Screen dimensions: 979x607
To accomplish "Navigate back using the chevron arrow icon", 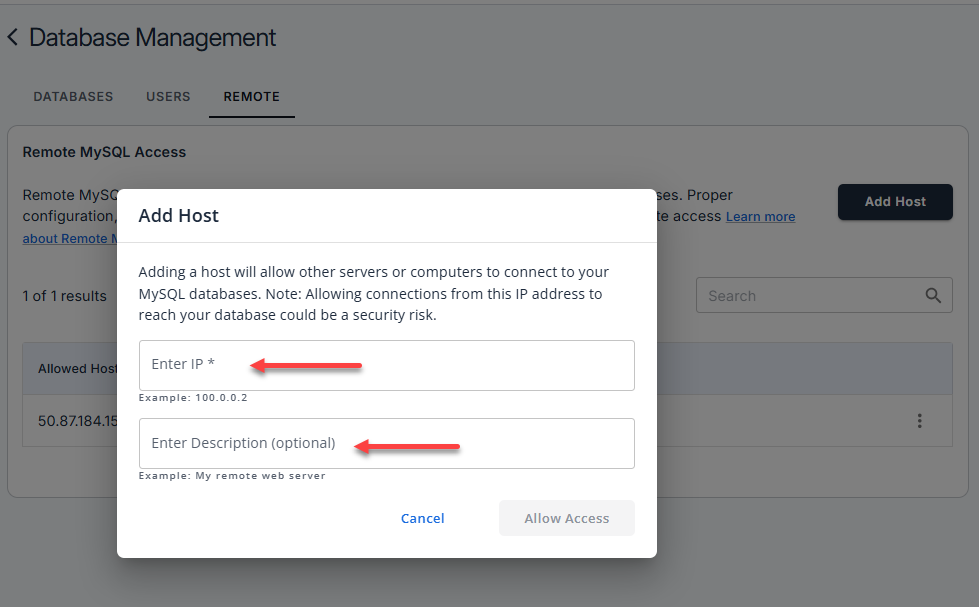I will (x=13, y=36).
